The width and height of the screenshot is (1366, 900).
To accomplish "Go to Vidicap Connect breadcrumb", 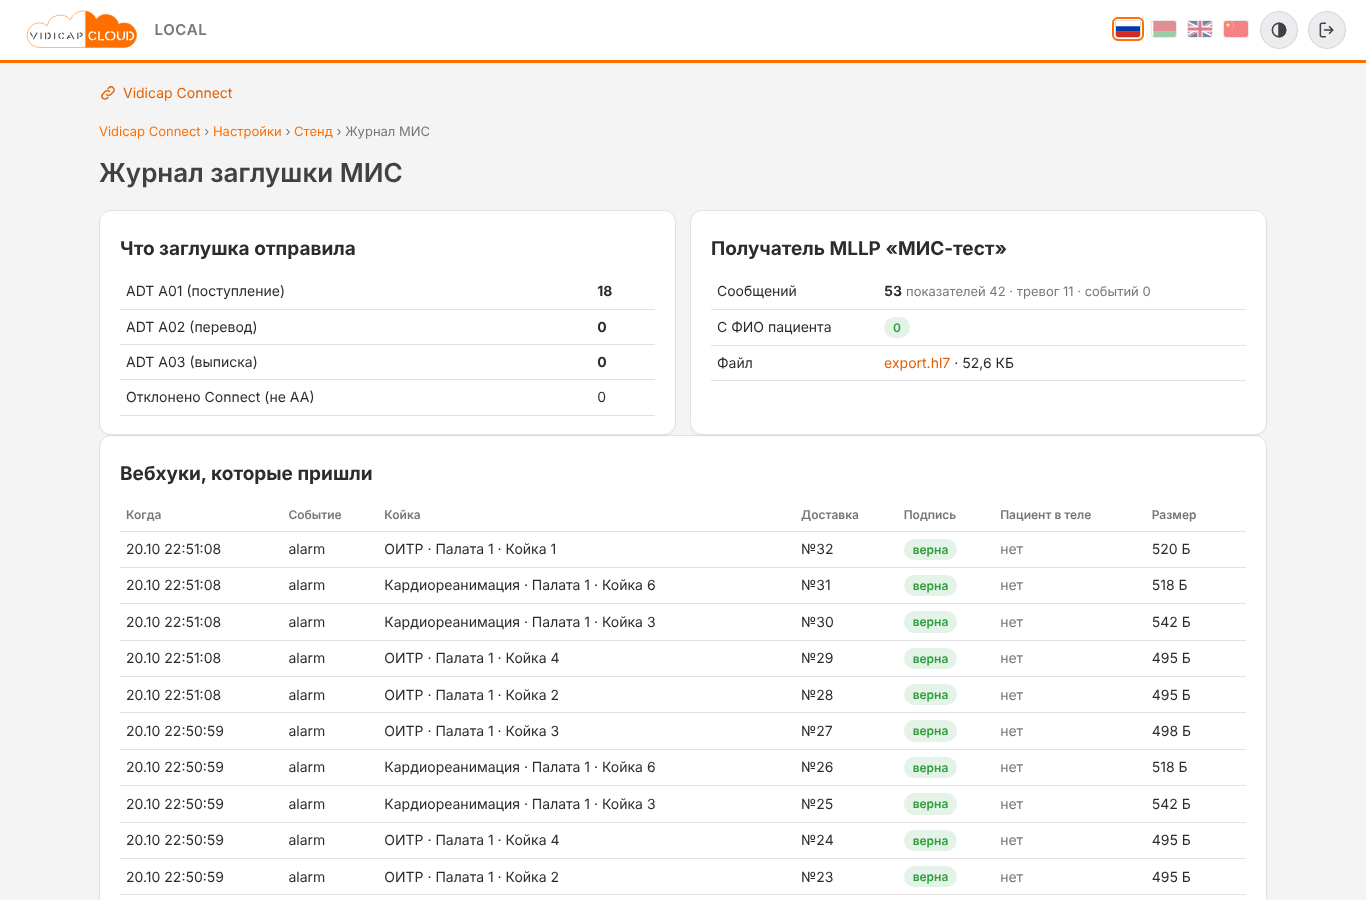I will (x=150, y=132).
